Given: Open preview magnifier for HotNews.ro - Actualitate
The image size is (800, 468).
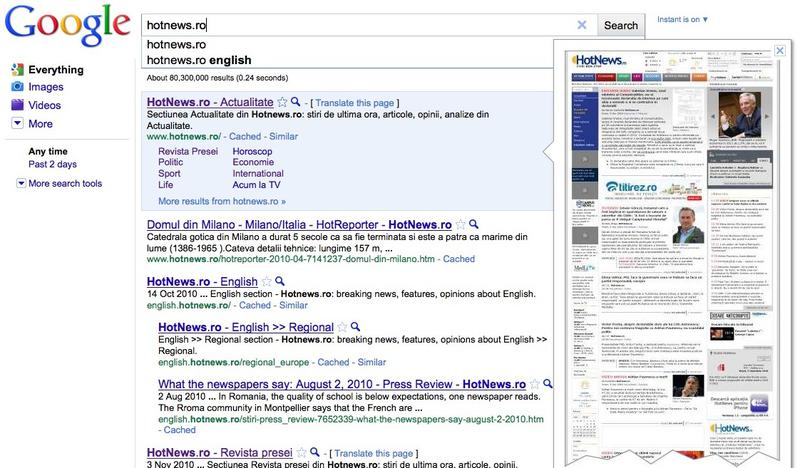Looking at the screenshot, I should pos(295,102).
